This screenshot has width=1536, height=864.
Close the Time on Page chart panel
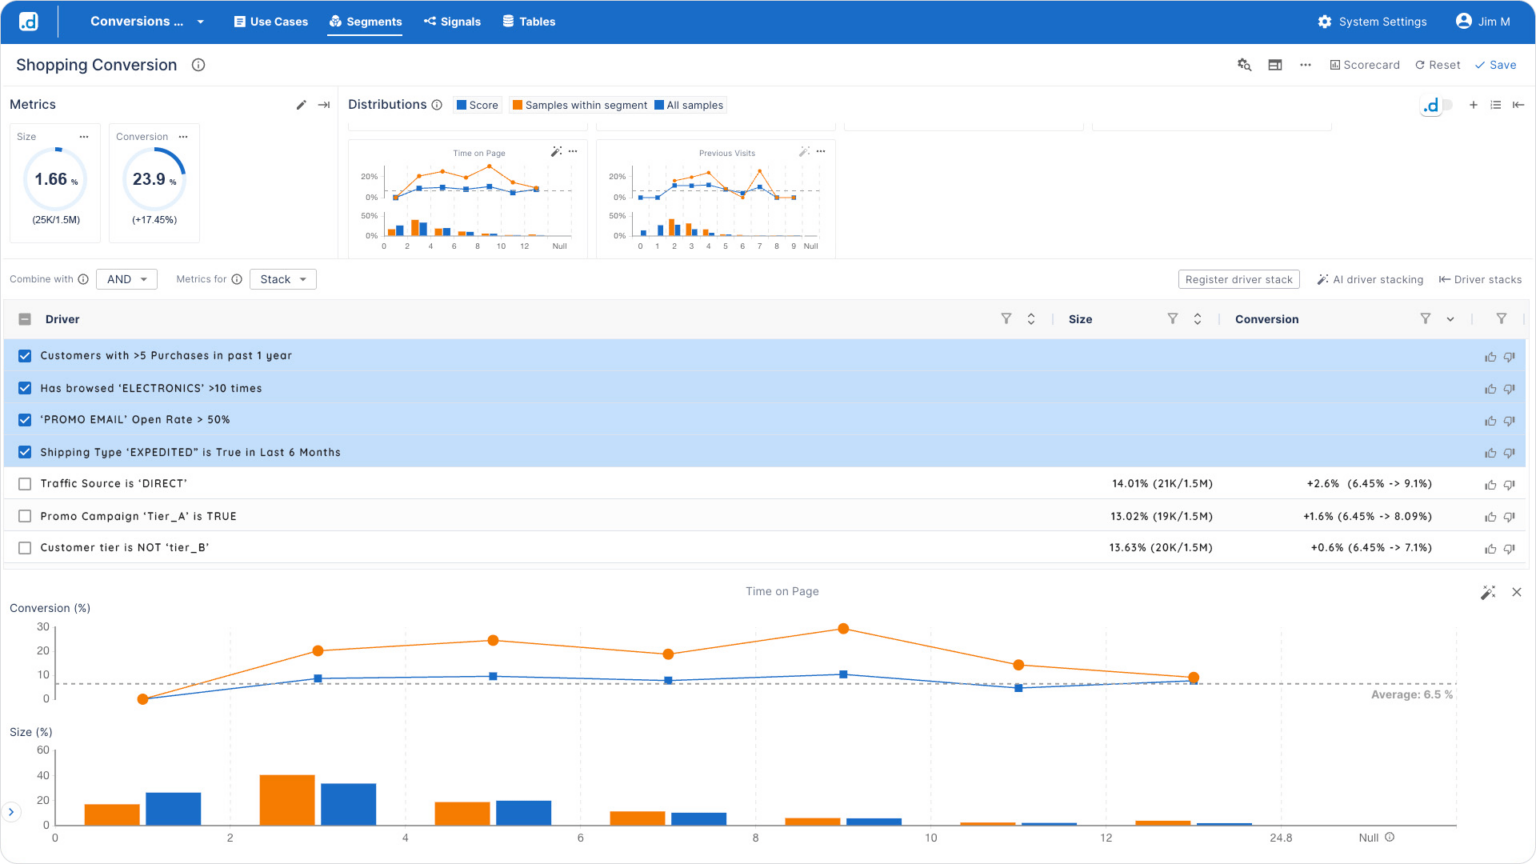(1516, 591)
